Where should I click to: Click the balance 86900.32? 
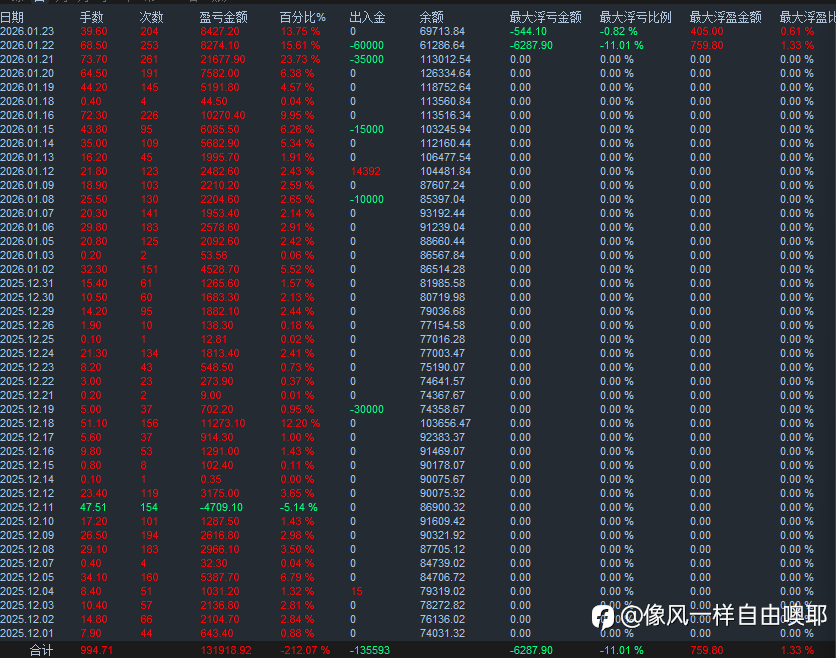[x=442, y=507]
